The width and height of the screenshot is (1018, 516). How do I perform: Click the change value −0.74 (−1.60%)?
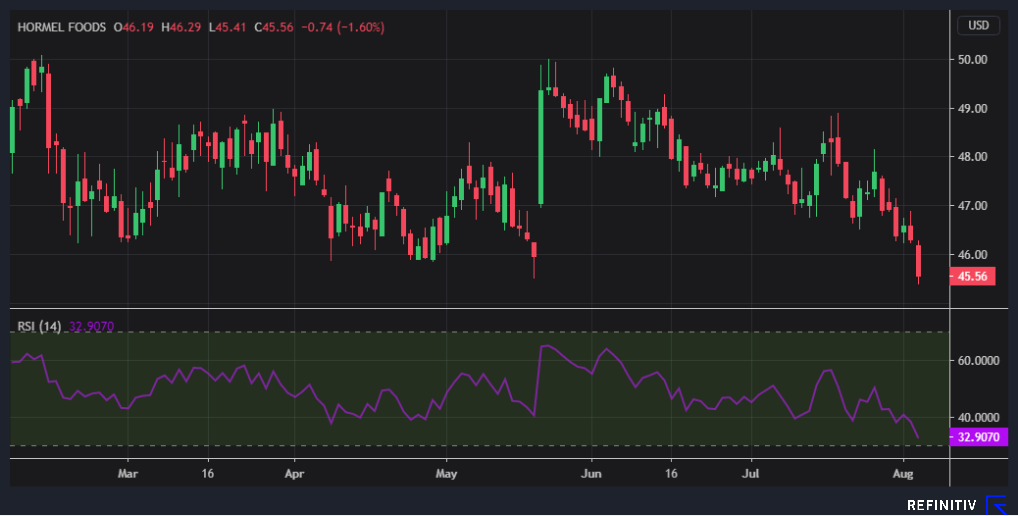pyautogui.click(x=343, y=27)
